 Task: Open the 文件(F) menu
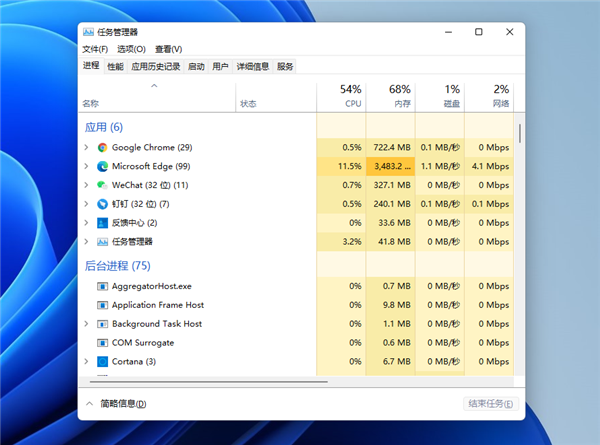(95, 49)
